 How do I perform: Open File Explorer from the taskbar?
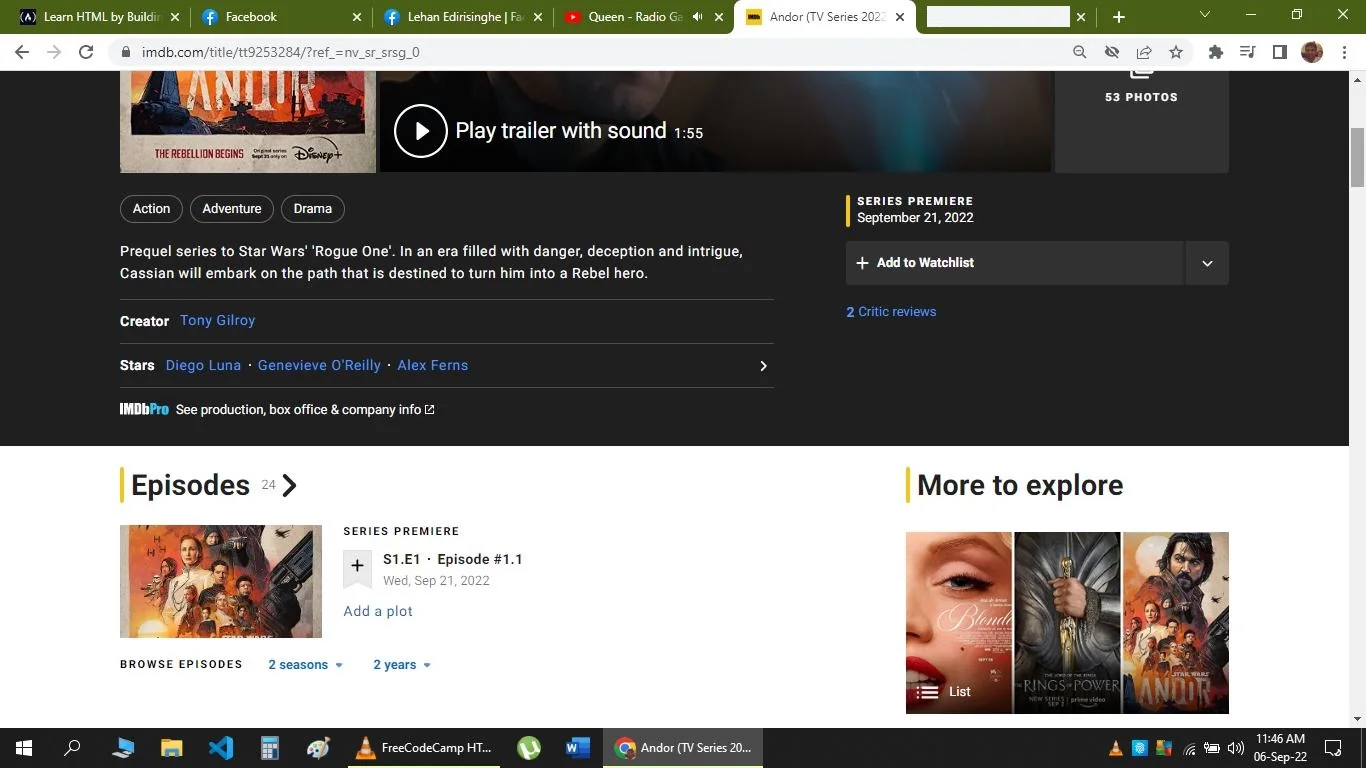point(172,748)
